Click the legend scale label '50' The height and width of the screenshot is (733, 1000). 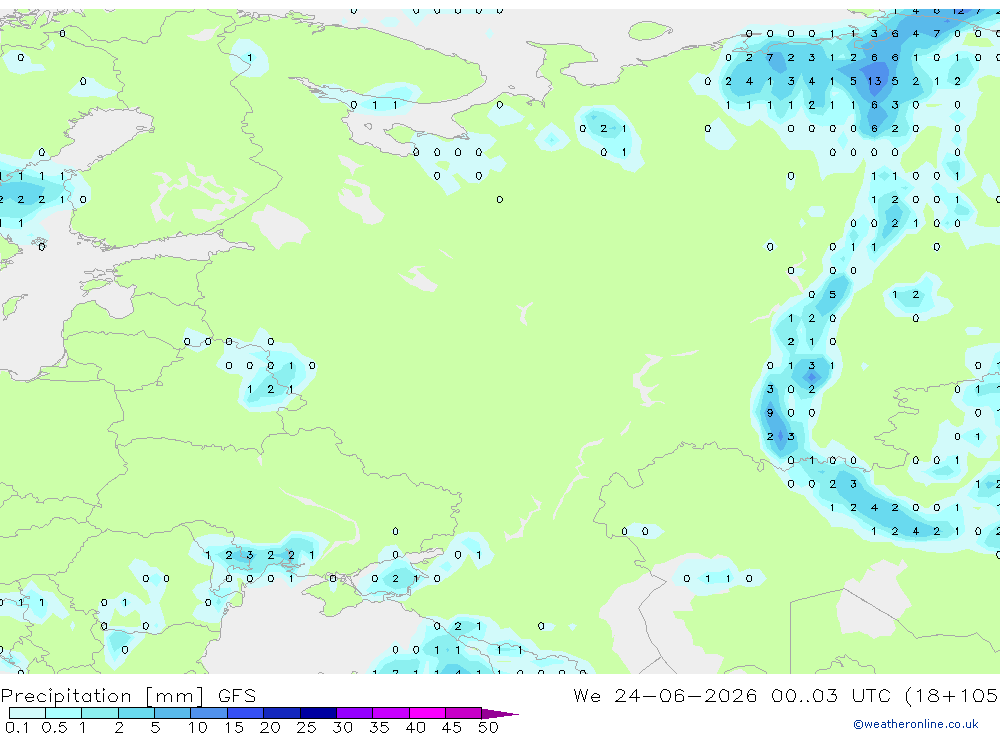coord(488,727)
